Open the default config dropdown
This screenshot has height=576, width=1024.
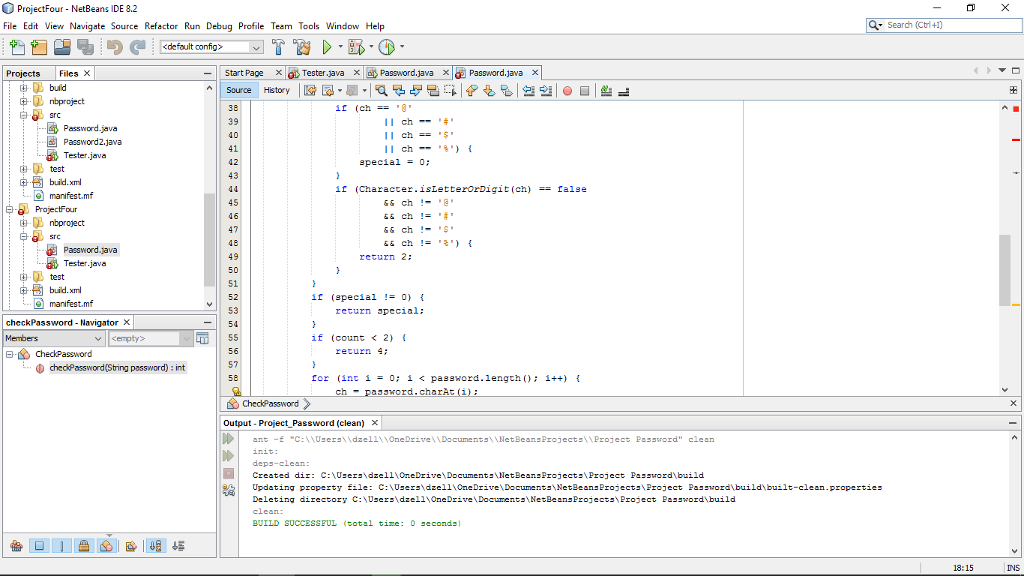[256, 47]
